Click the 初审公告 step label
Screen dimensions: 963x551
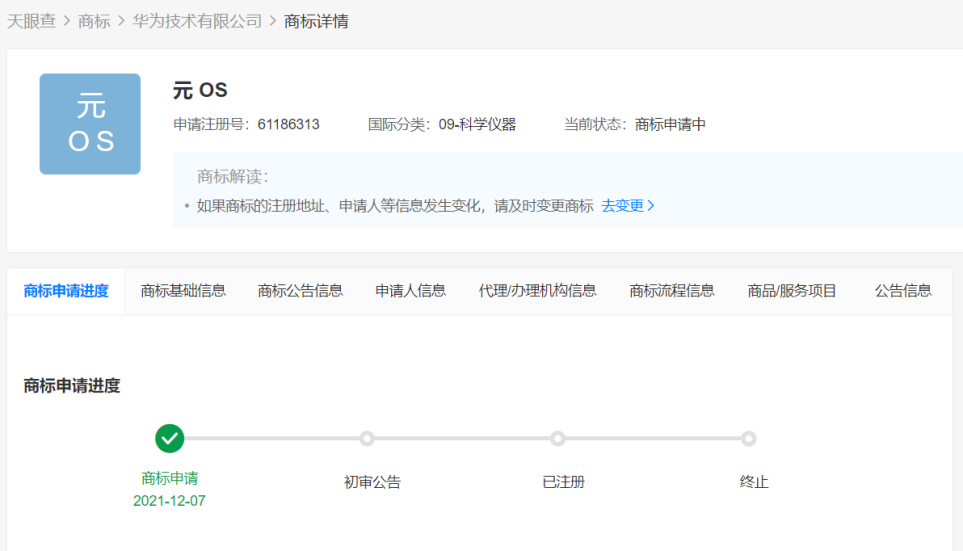click(372, 482)
